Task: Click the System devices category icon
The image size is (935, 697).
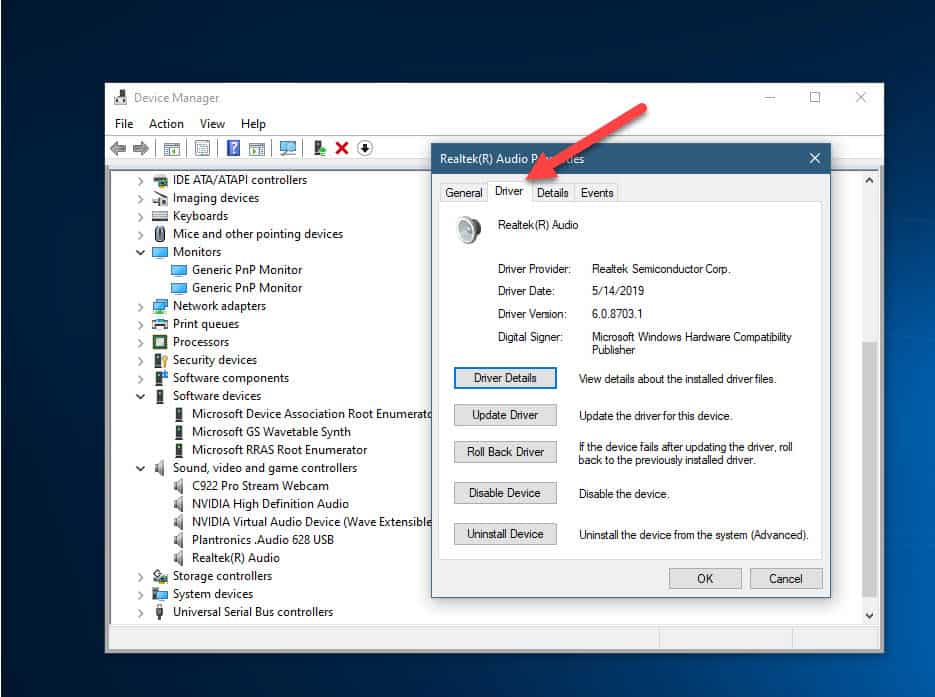Action: tap(160, 594)
